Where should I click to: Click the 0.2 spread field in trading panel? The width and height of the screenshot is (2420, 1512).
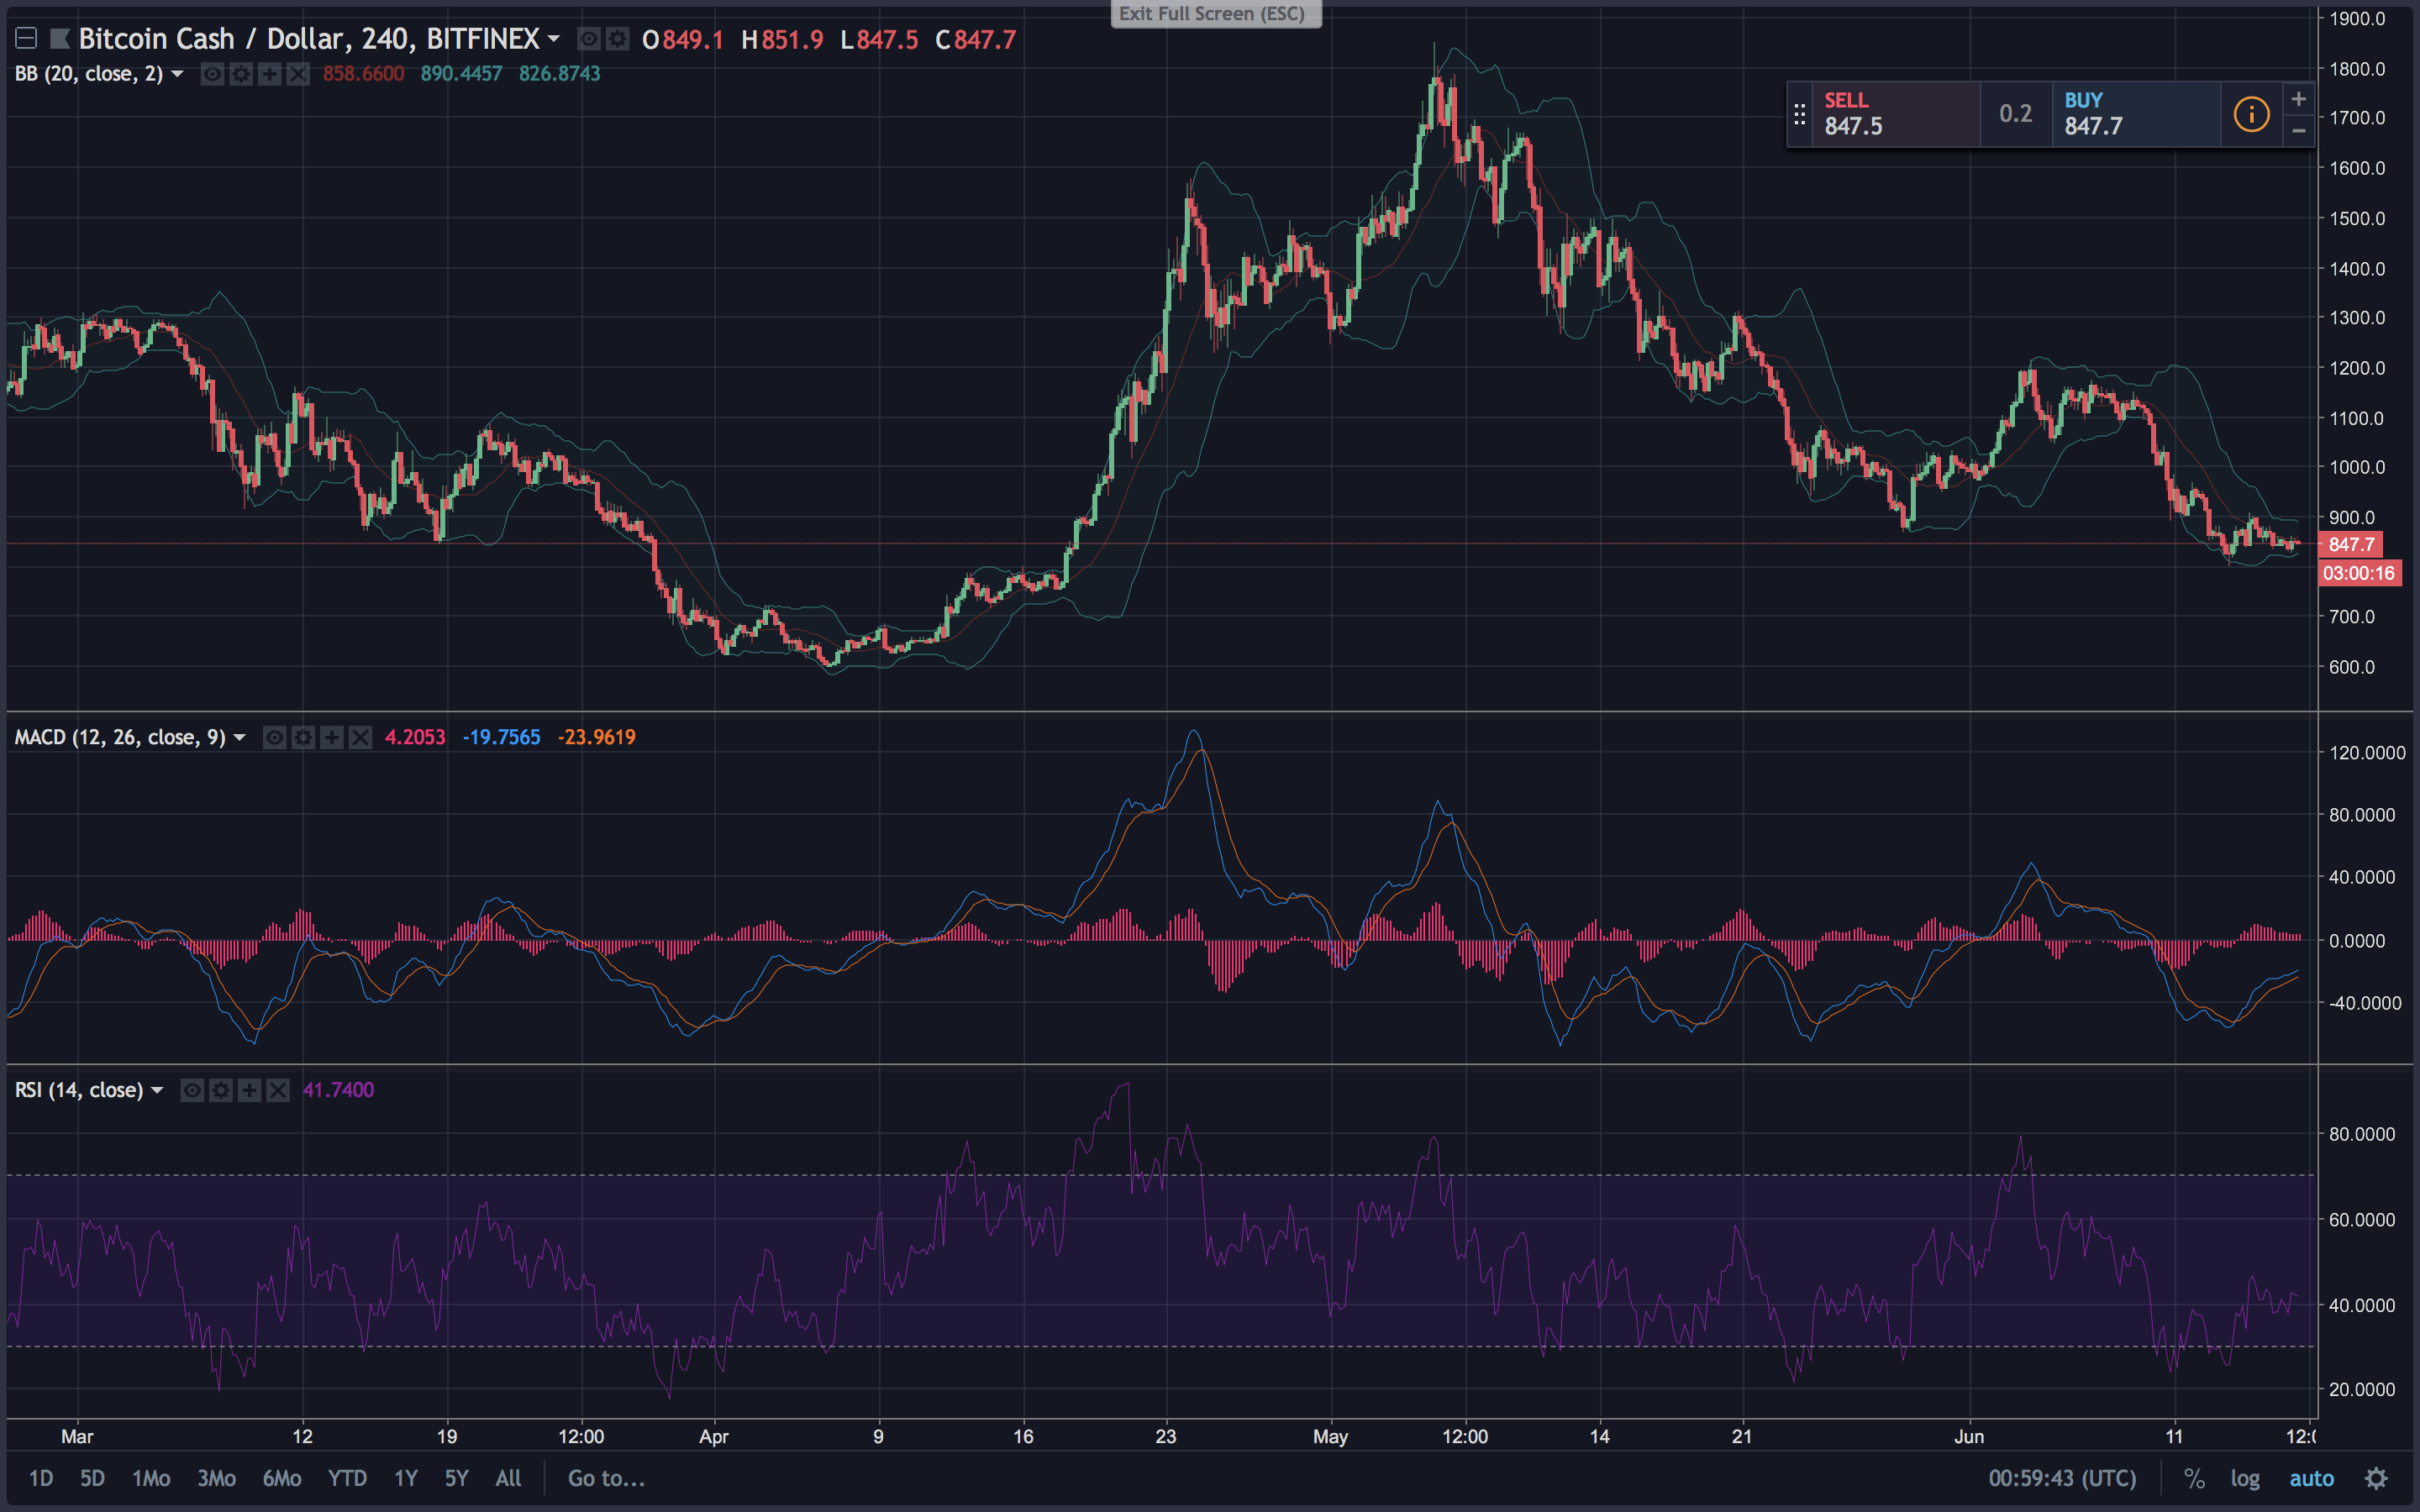pyautogui.click(x=2015, y=114)
